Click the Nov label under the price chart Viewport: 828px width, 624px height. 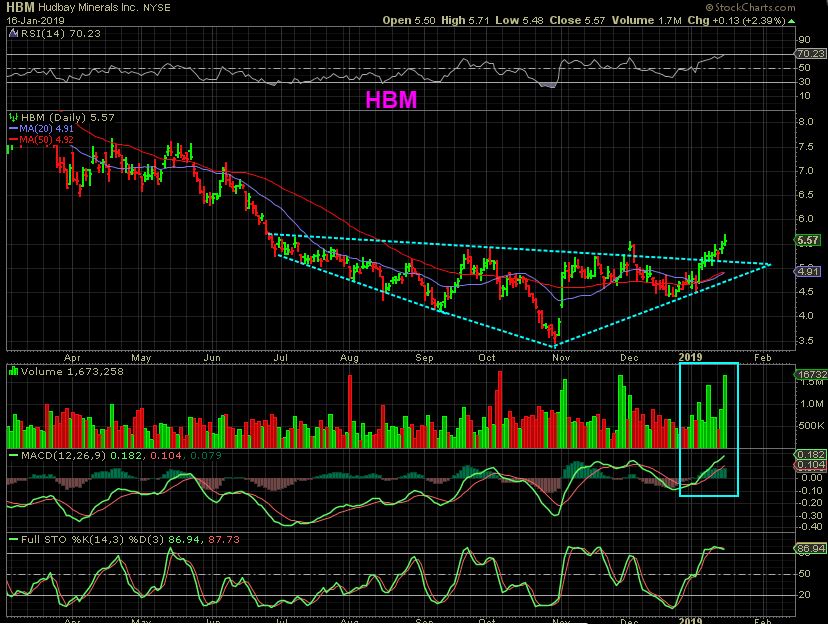(x=561, y=357)
